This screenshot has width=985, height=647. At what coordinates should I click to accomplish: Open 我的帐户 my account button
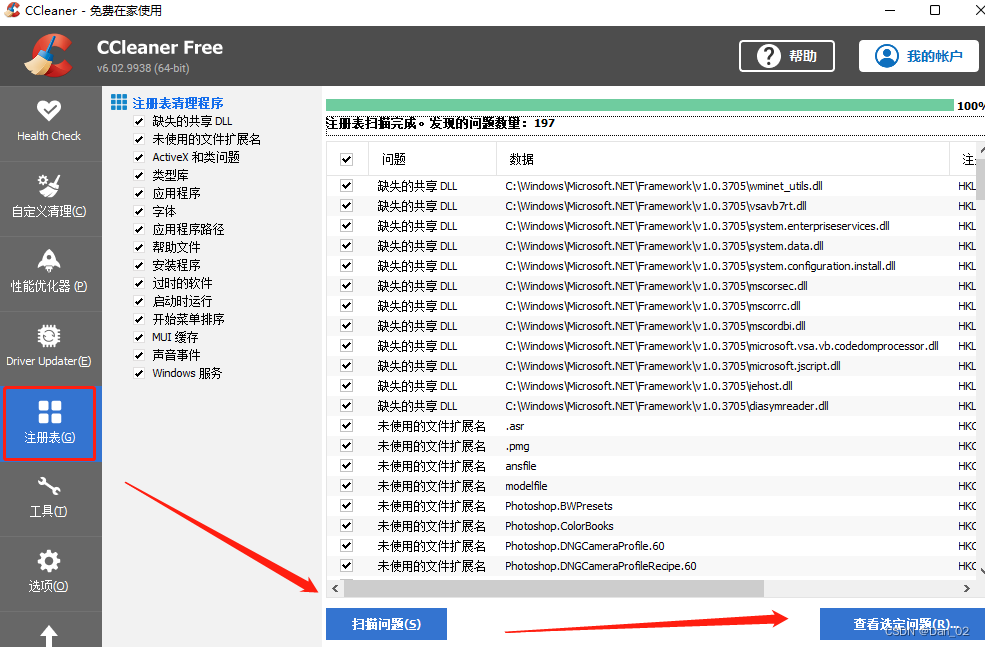(918, 56)
